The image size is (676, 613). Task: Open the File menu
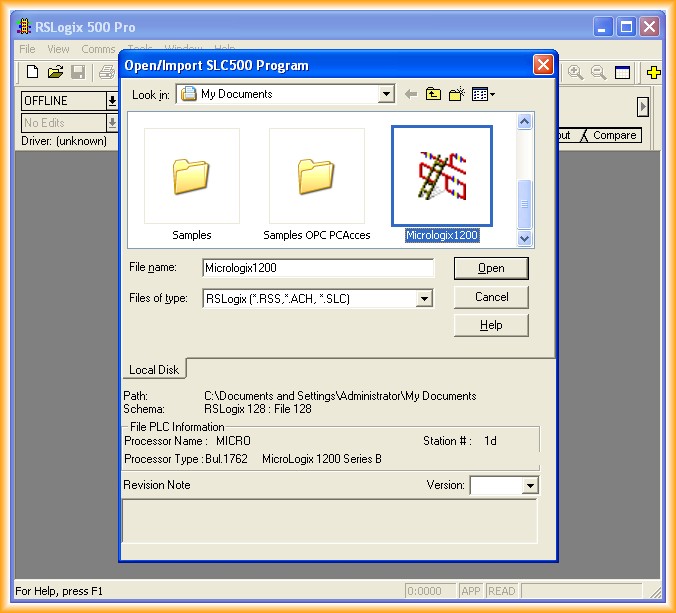27,49
